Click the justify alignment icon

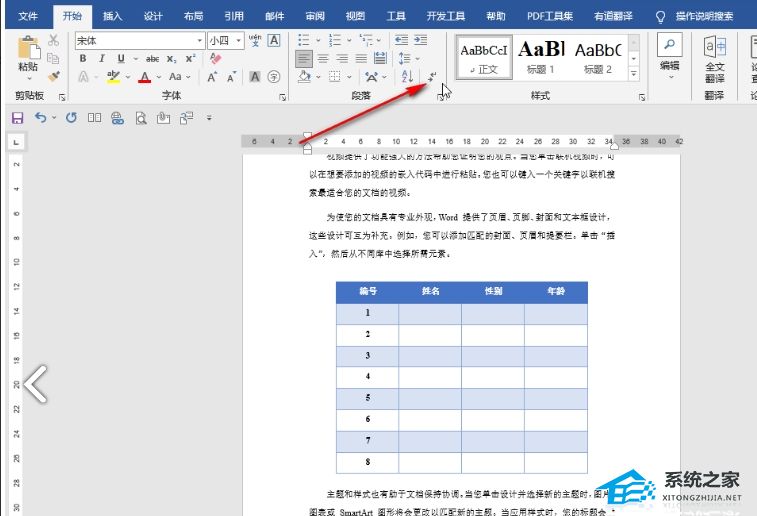coord(361,59)
